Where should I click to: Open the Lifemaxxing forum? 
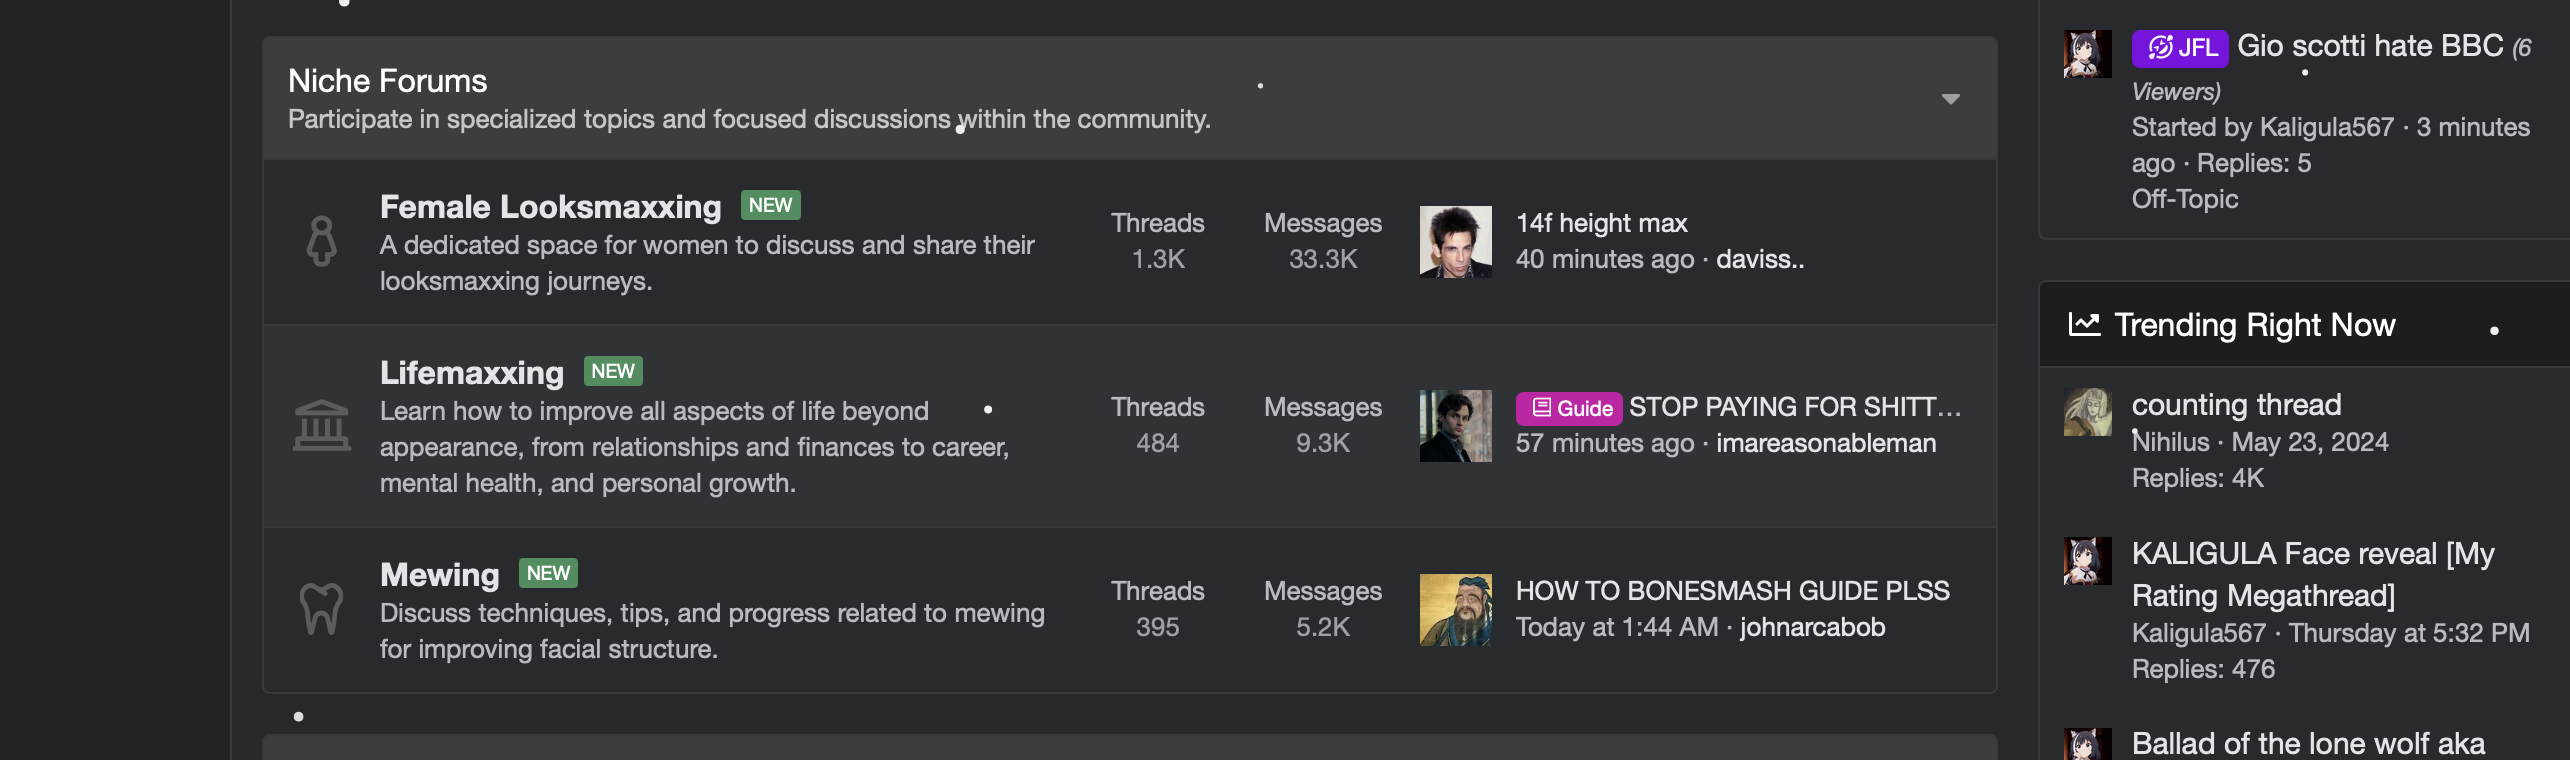coord(472,373)
